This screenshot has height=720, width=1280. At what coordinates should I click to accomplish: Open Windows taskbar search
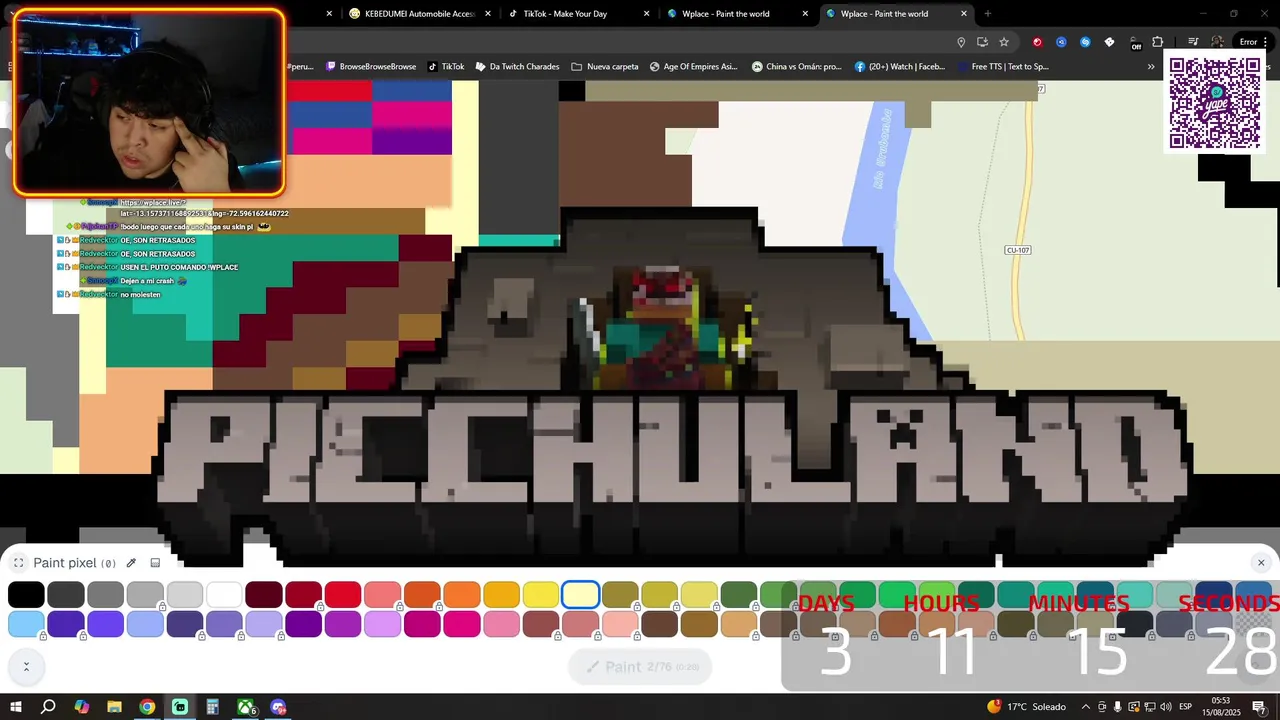point(48,707)
